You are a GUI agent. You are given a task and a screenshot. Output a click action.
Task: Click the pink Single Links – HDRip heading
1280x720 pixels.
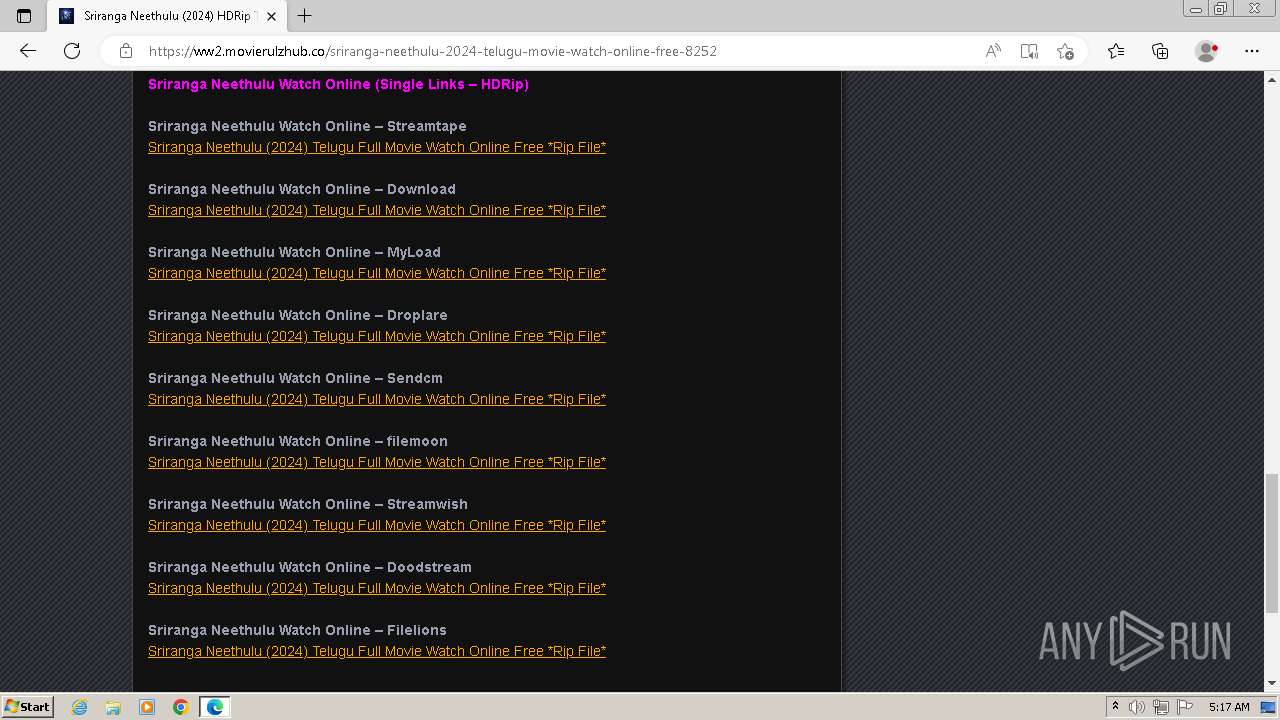pyautogui.click(x=338, y=84)
